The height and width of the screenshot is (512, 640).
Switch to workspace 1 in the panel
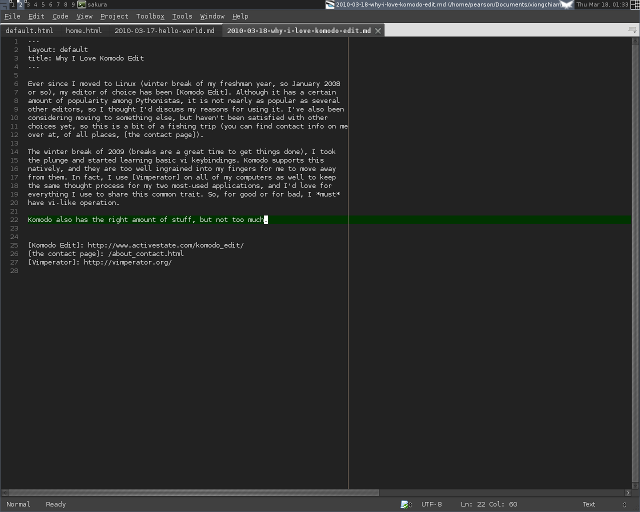(x=12, y=4)
